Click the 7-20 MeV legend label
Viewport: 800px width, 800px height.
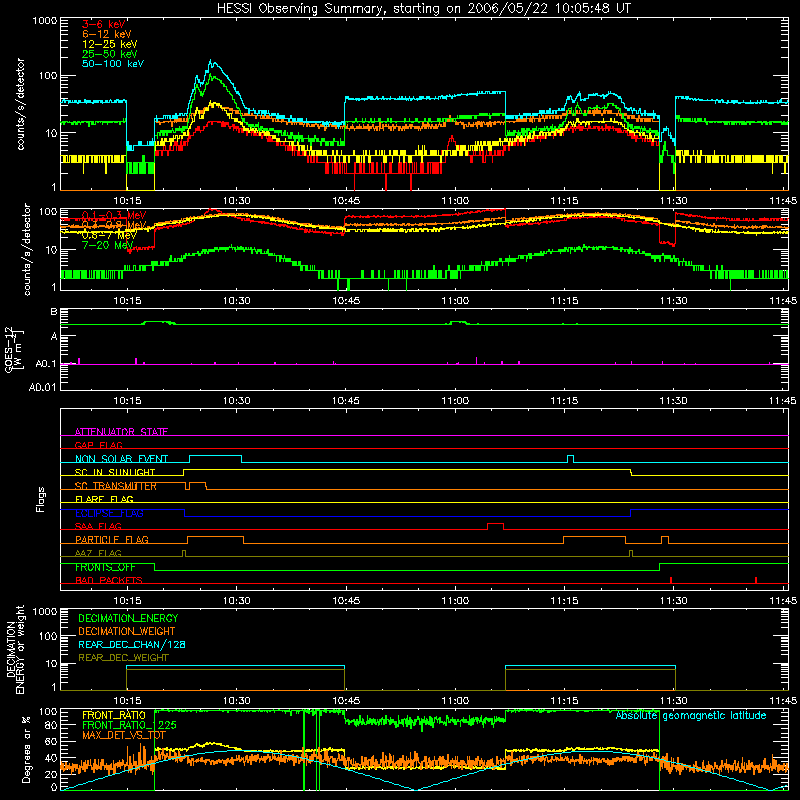pyautogui.click(x=108, y=245)
